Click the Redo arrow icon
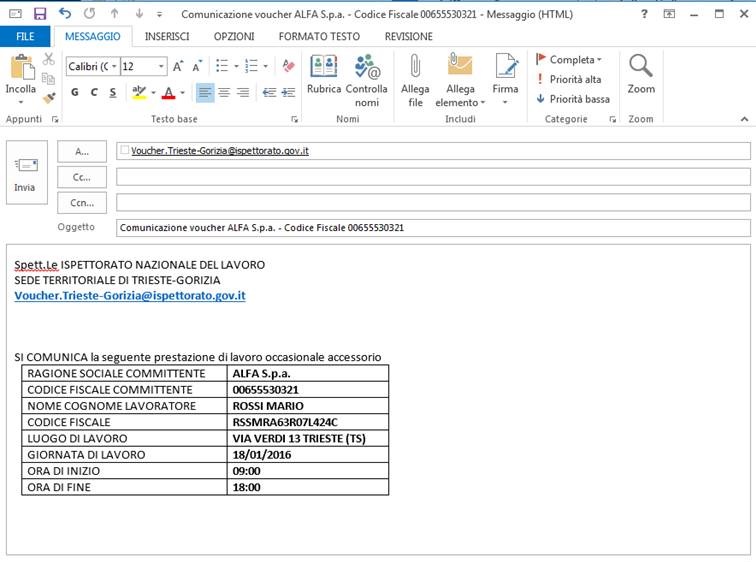 [x=89, y=13]
